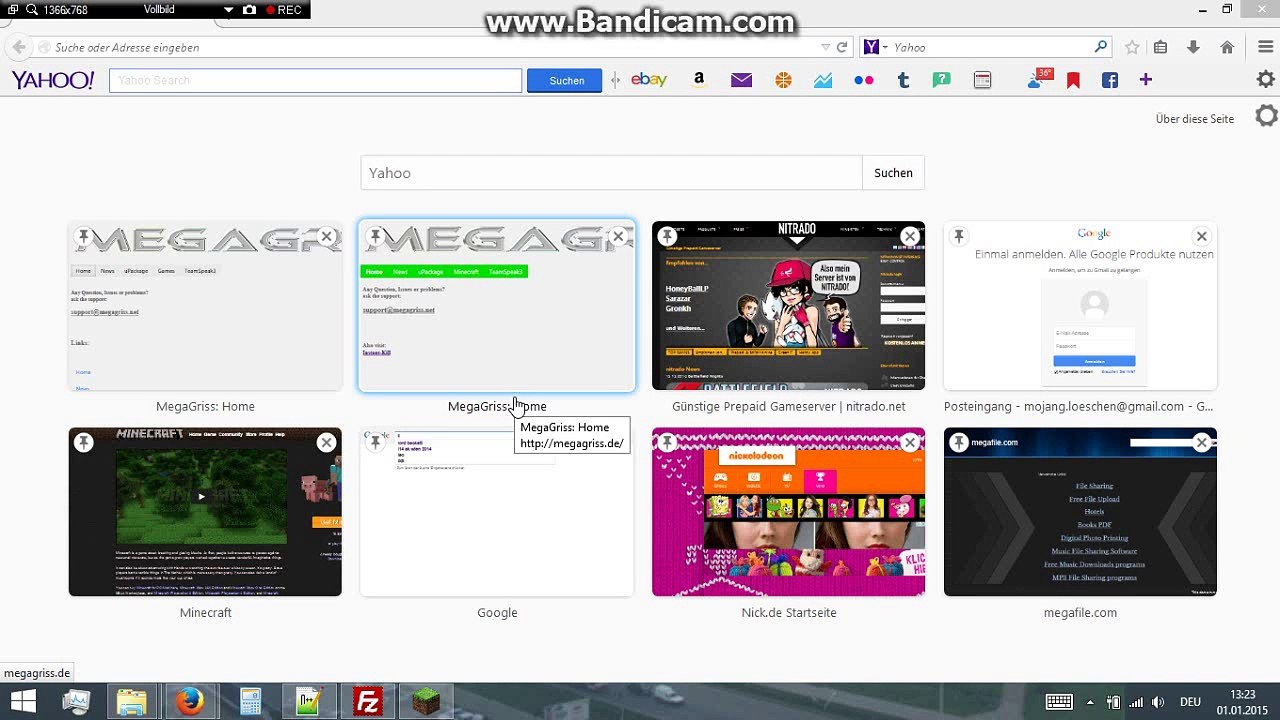1280x720 pixels.
Task: Open the Google site thumbnail
Action: point(497,512)
